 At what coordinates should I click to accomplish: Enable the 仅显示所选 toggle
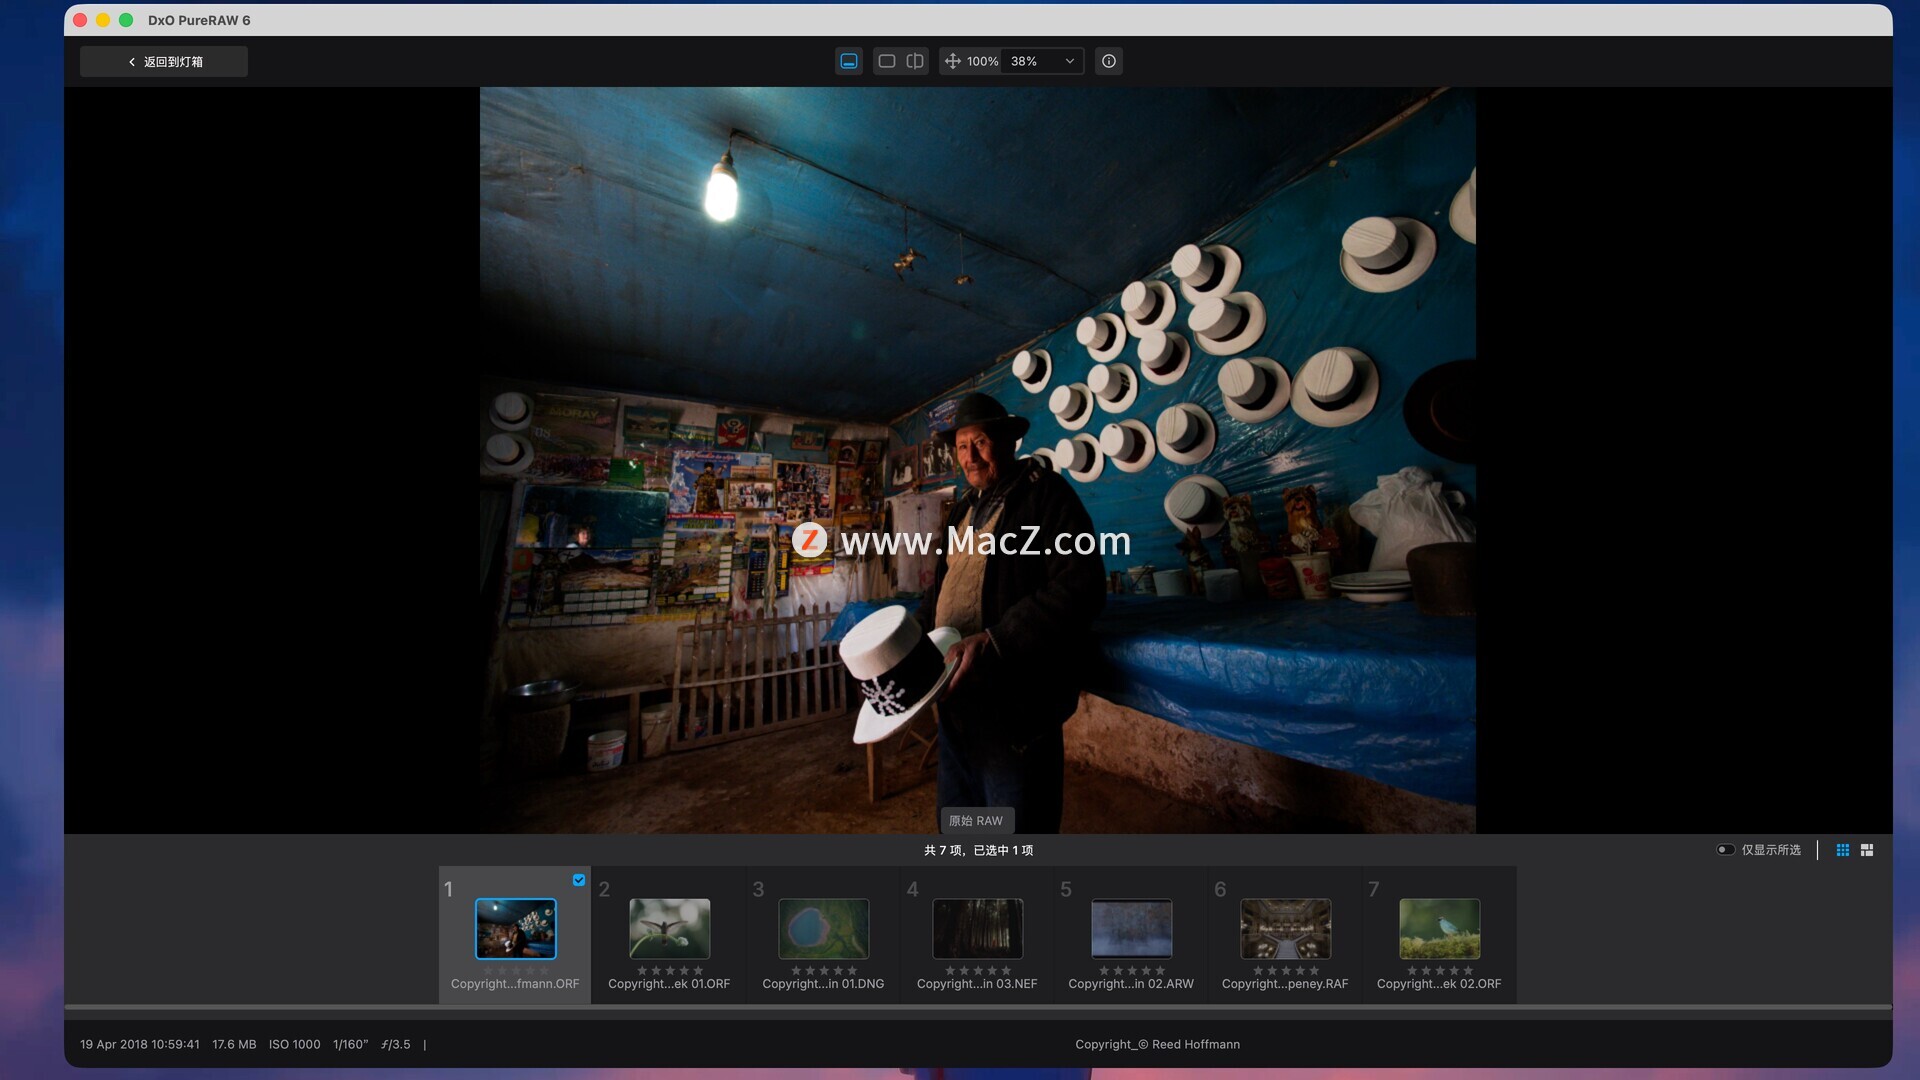click(x=1725, y=850)
